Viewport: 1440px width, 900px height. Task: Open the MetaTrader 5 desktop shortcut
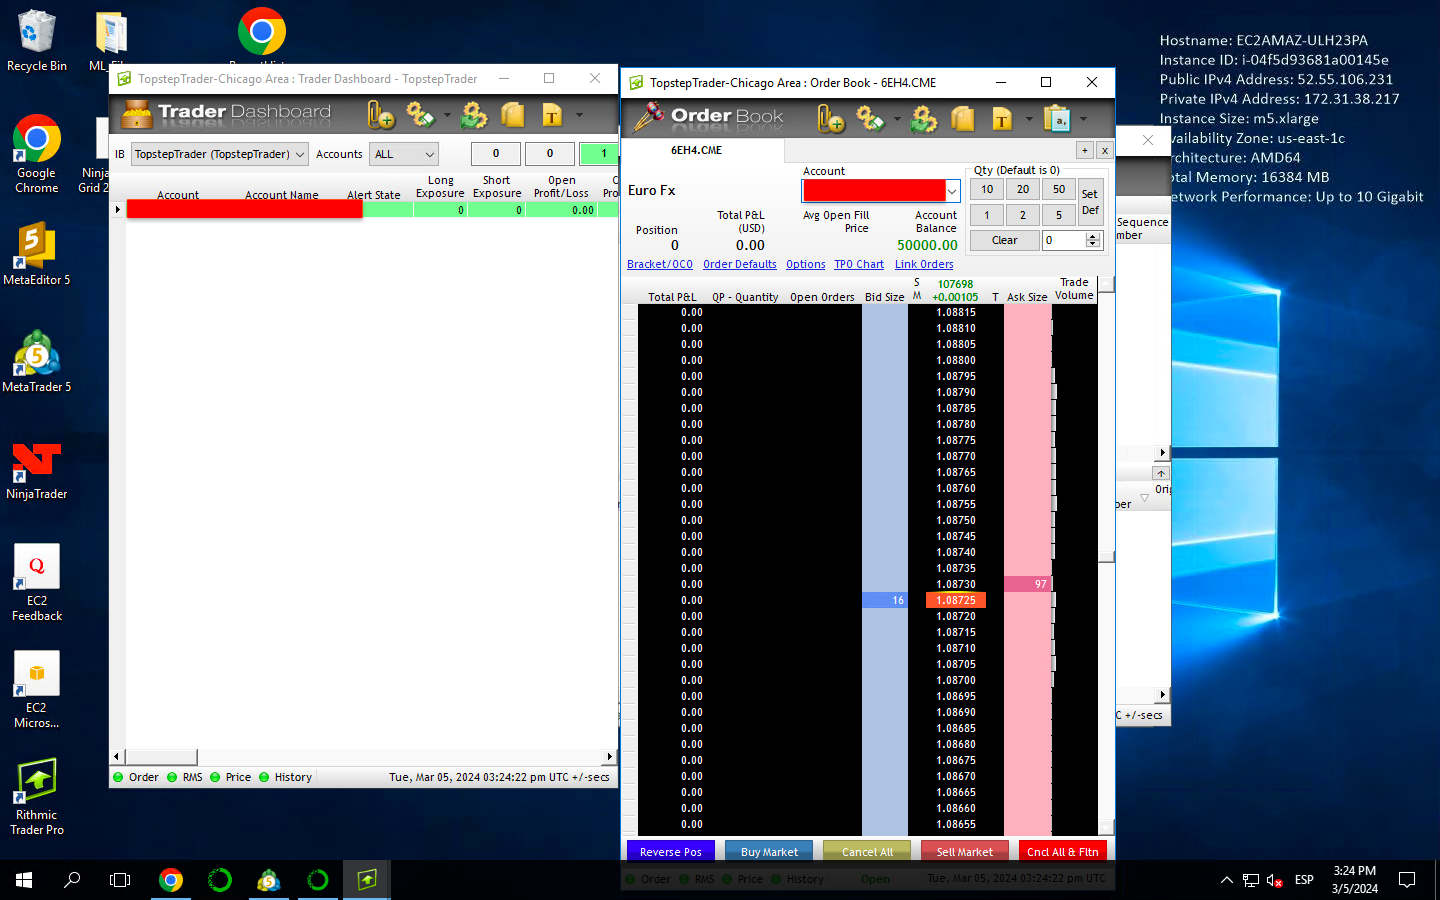point(37,362)
